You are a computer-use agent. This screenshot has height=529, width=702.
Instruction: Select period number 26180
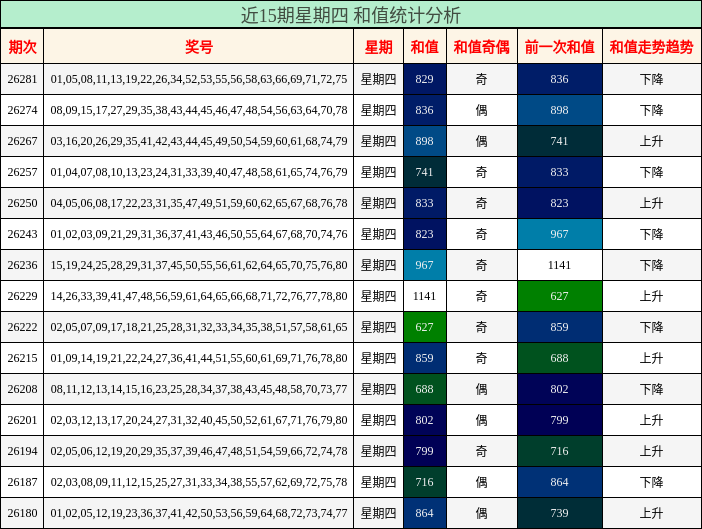(22, 513)
